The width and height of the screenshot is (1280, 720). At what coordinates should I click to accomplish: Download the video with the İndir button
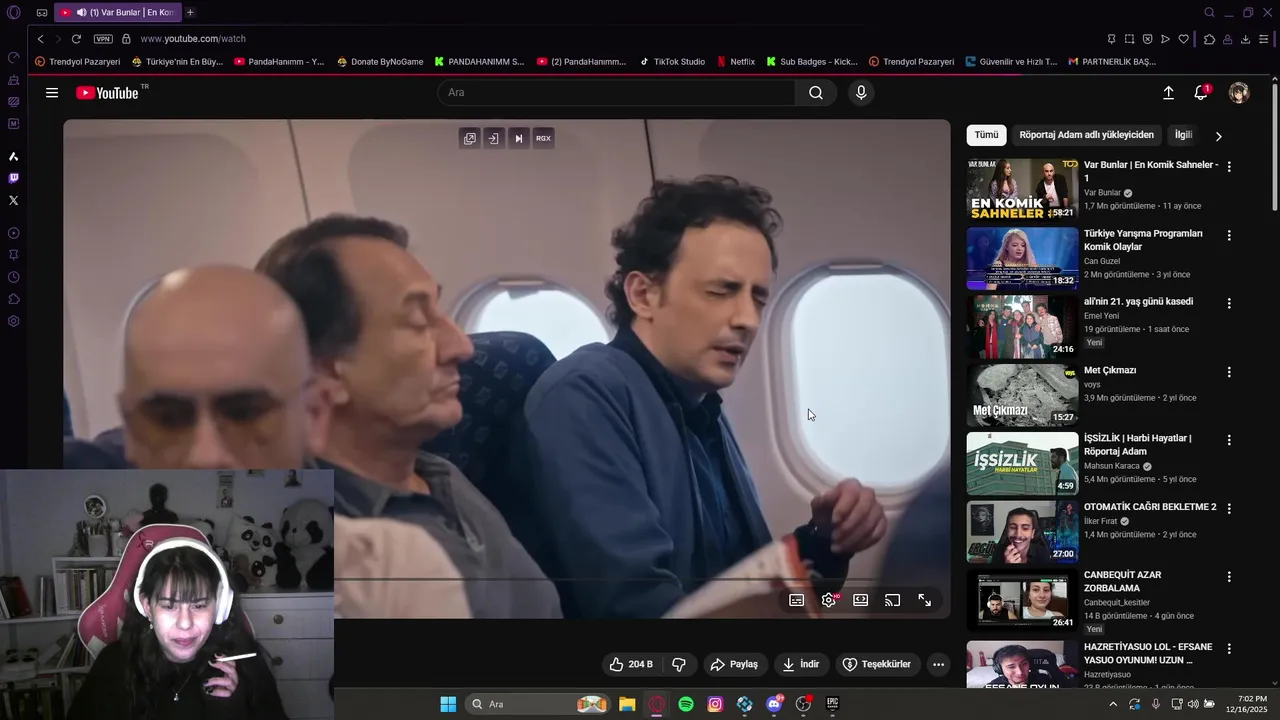point(801,664)
